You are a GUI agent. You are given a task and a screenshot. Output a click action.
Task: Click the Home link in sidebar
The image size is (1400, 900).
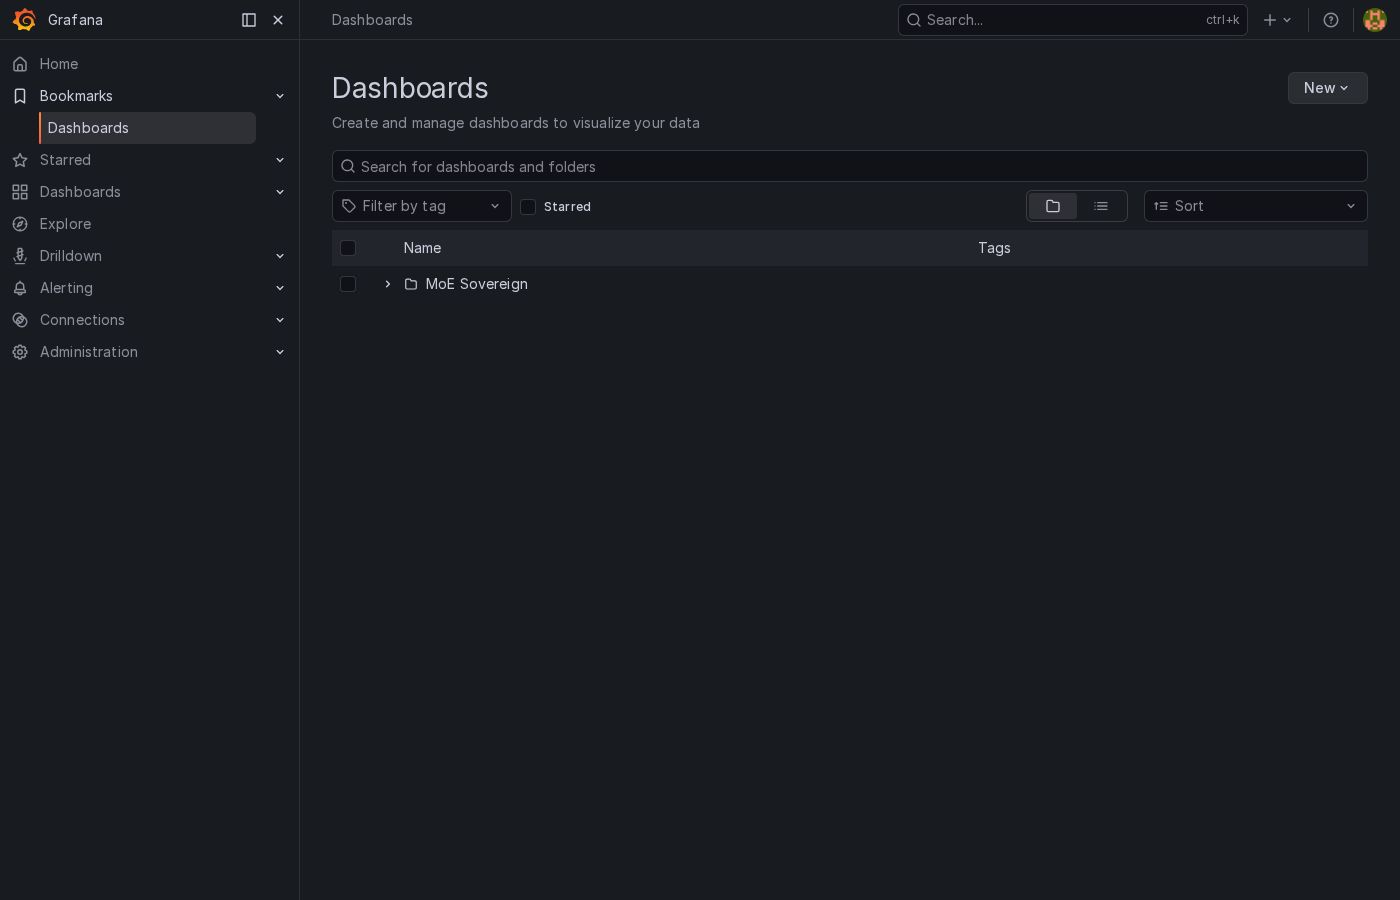coord(59,64)
